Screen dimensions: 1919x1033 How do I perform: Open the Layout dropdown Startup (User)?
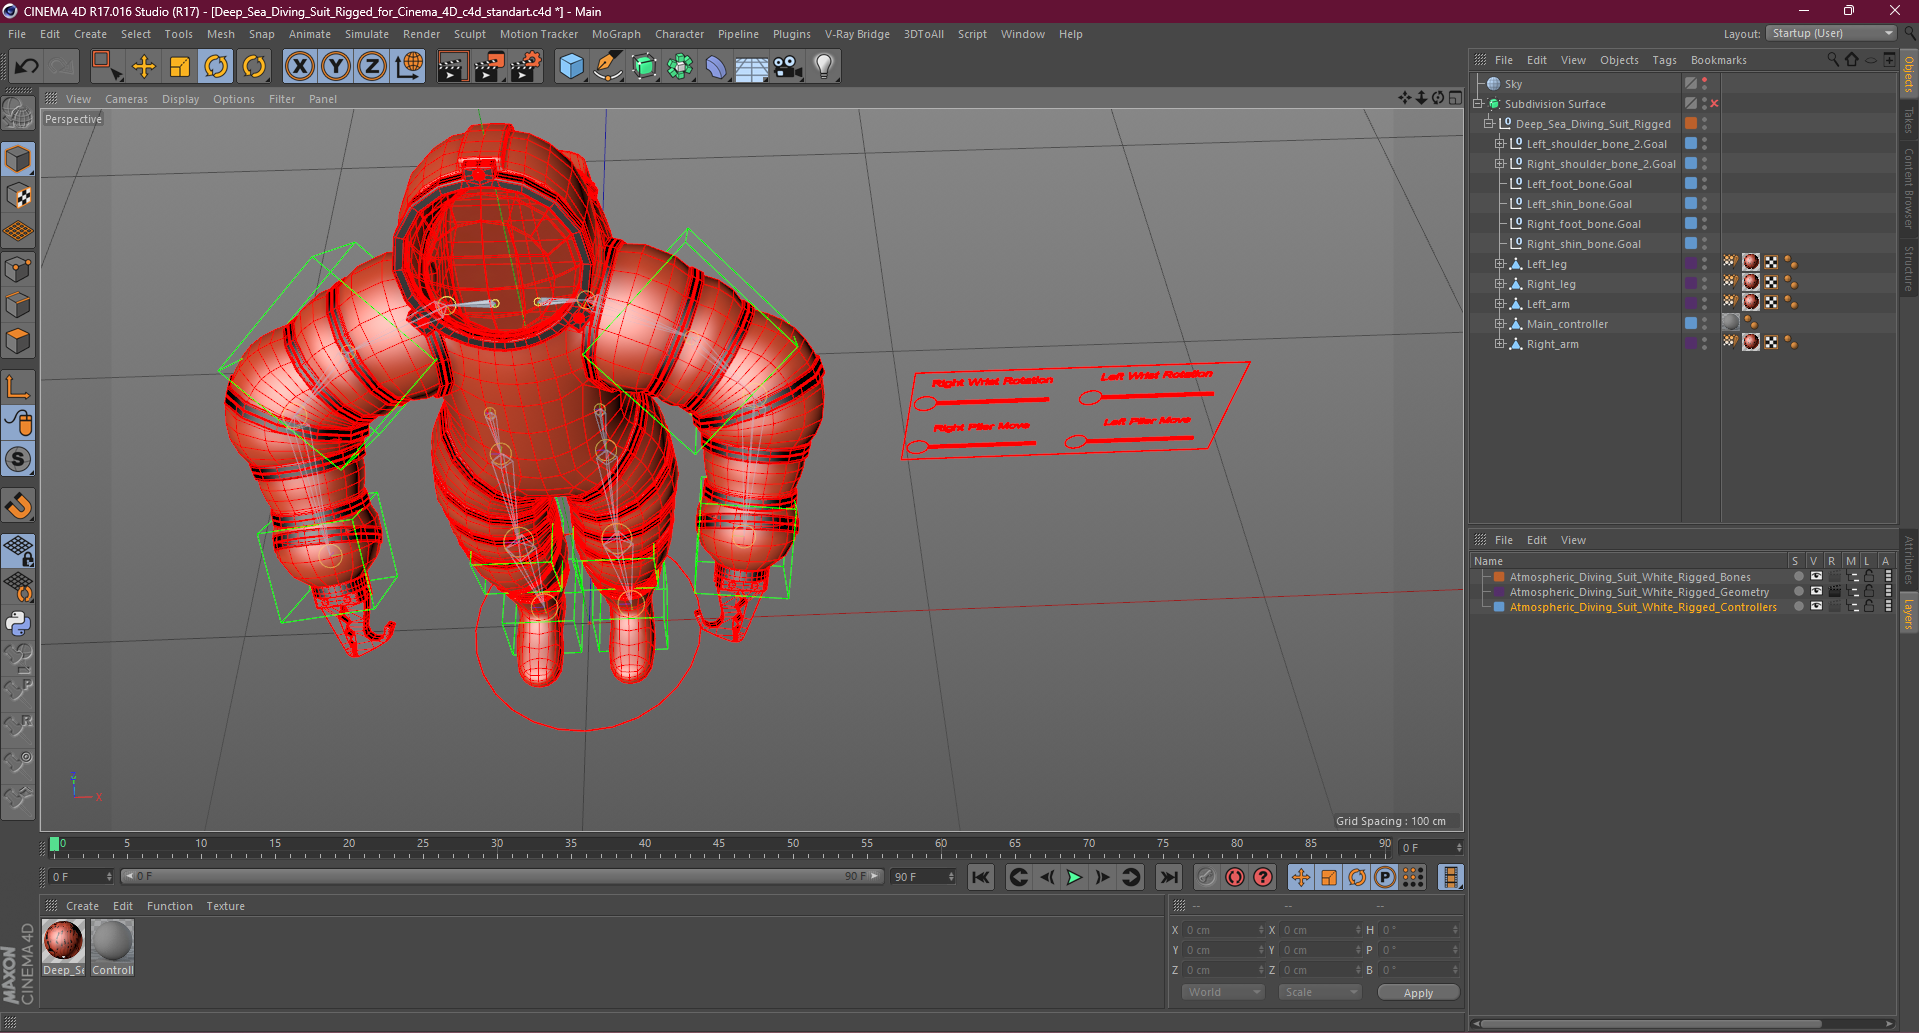tap(1831, 33)
